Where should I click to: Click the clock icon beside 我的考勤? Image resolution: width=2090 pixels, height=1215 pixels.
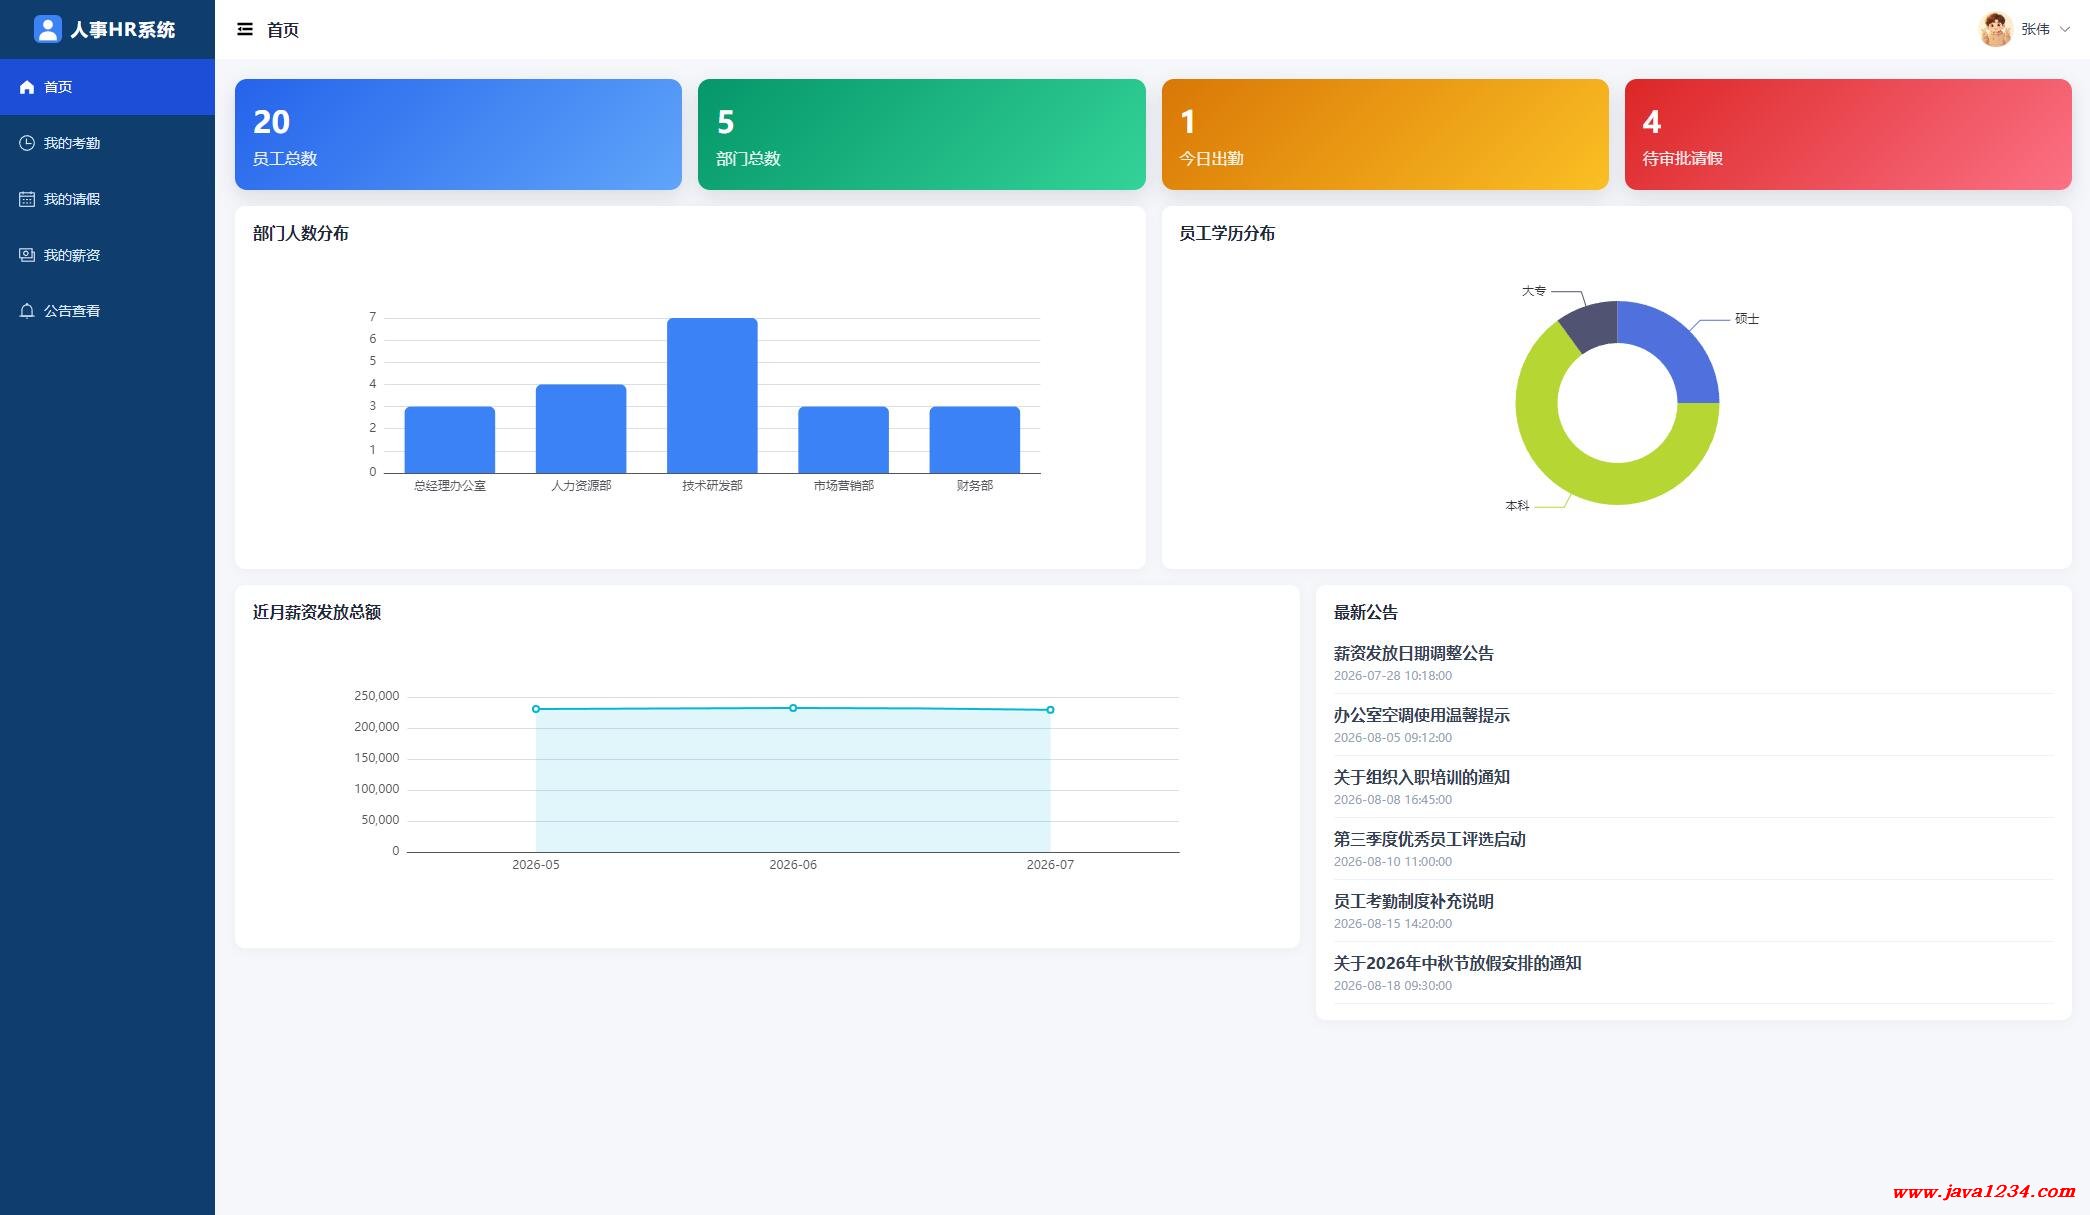pos(27,143)
